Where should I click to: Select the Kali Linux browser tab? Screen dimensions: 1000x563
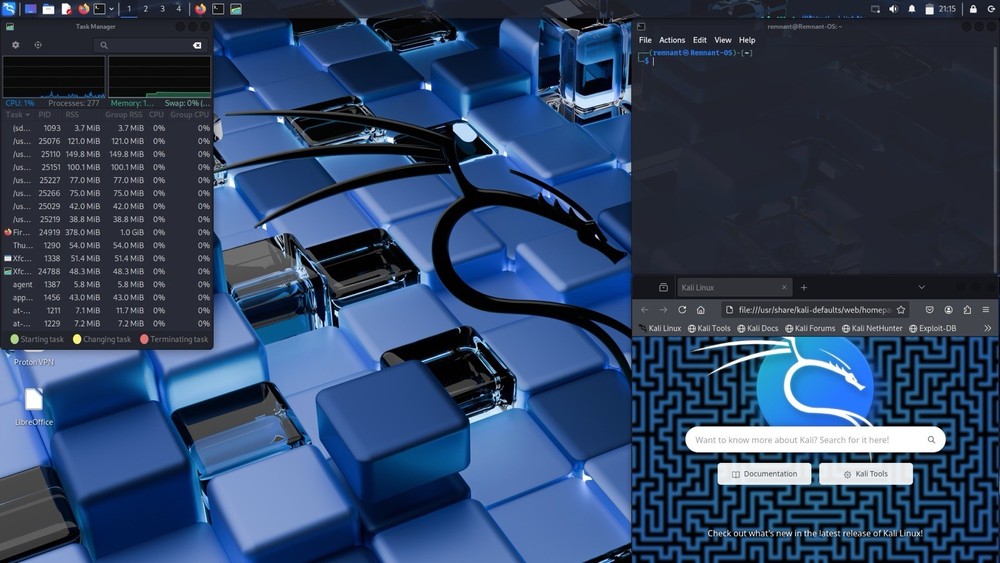coord(733,288)
